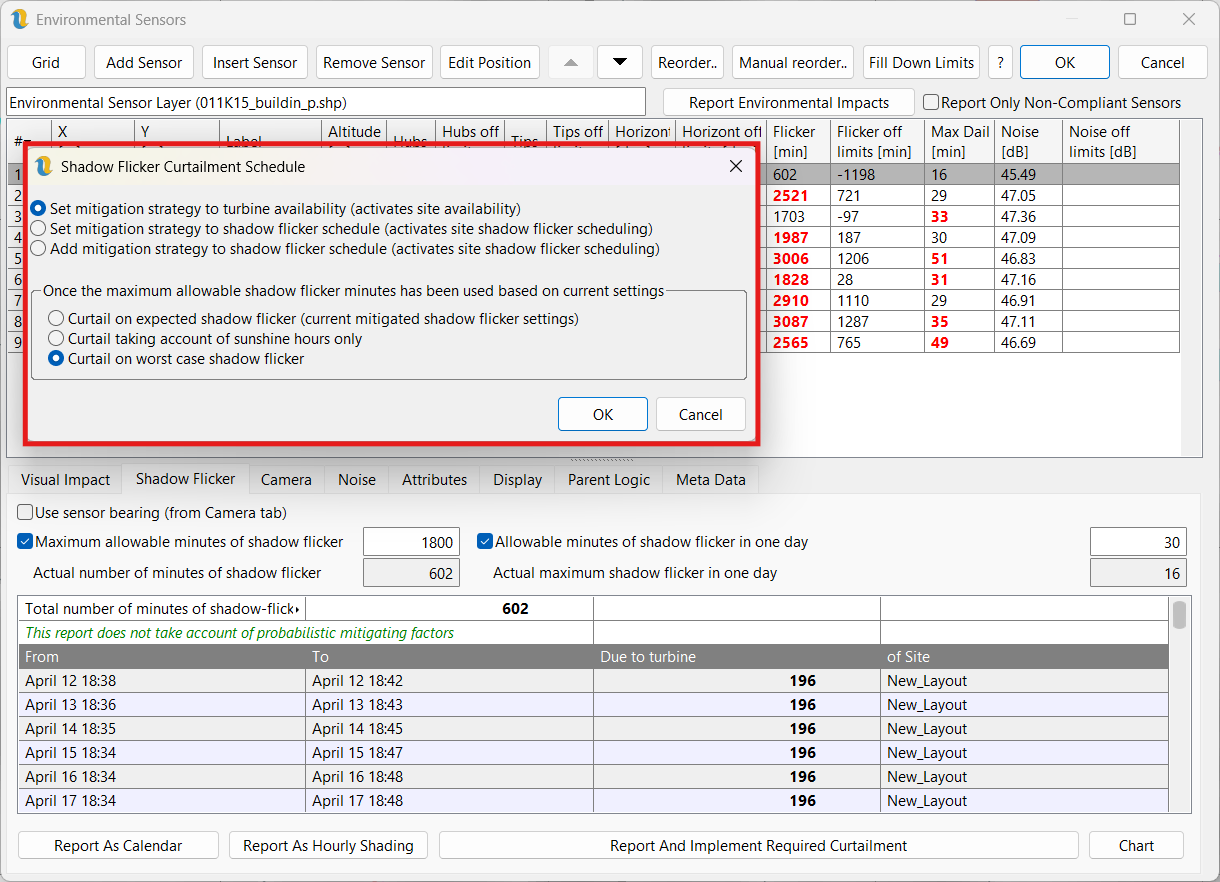
Task: Choose 'Curtail on expected shadow flicker' option
Action: (57, 319)
